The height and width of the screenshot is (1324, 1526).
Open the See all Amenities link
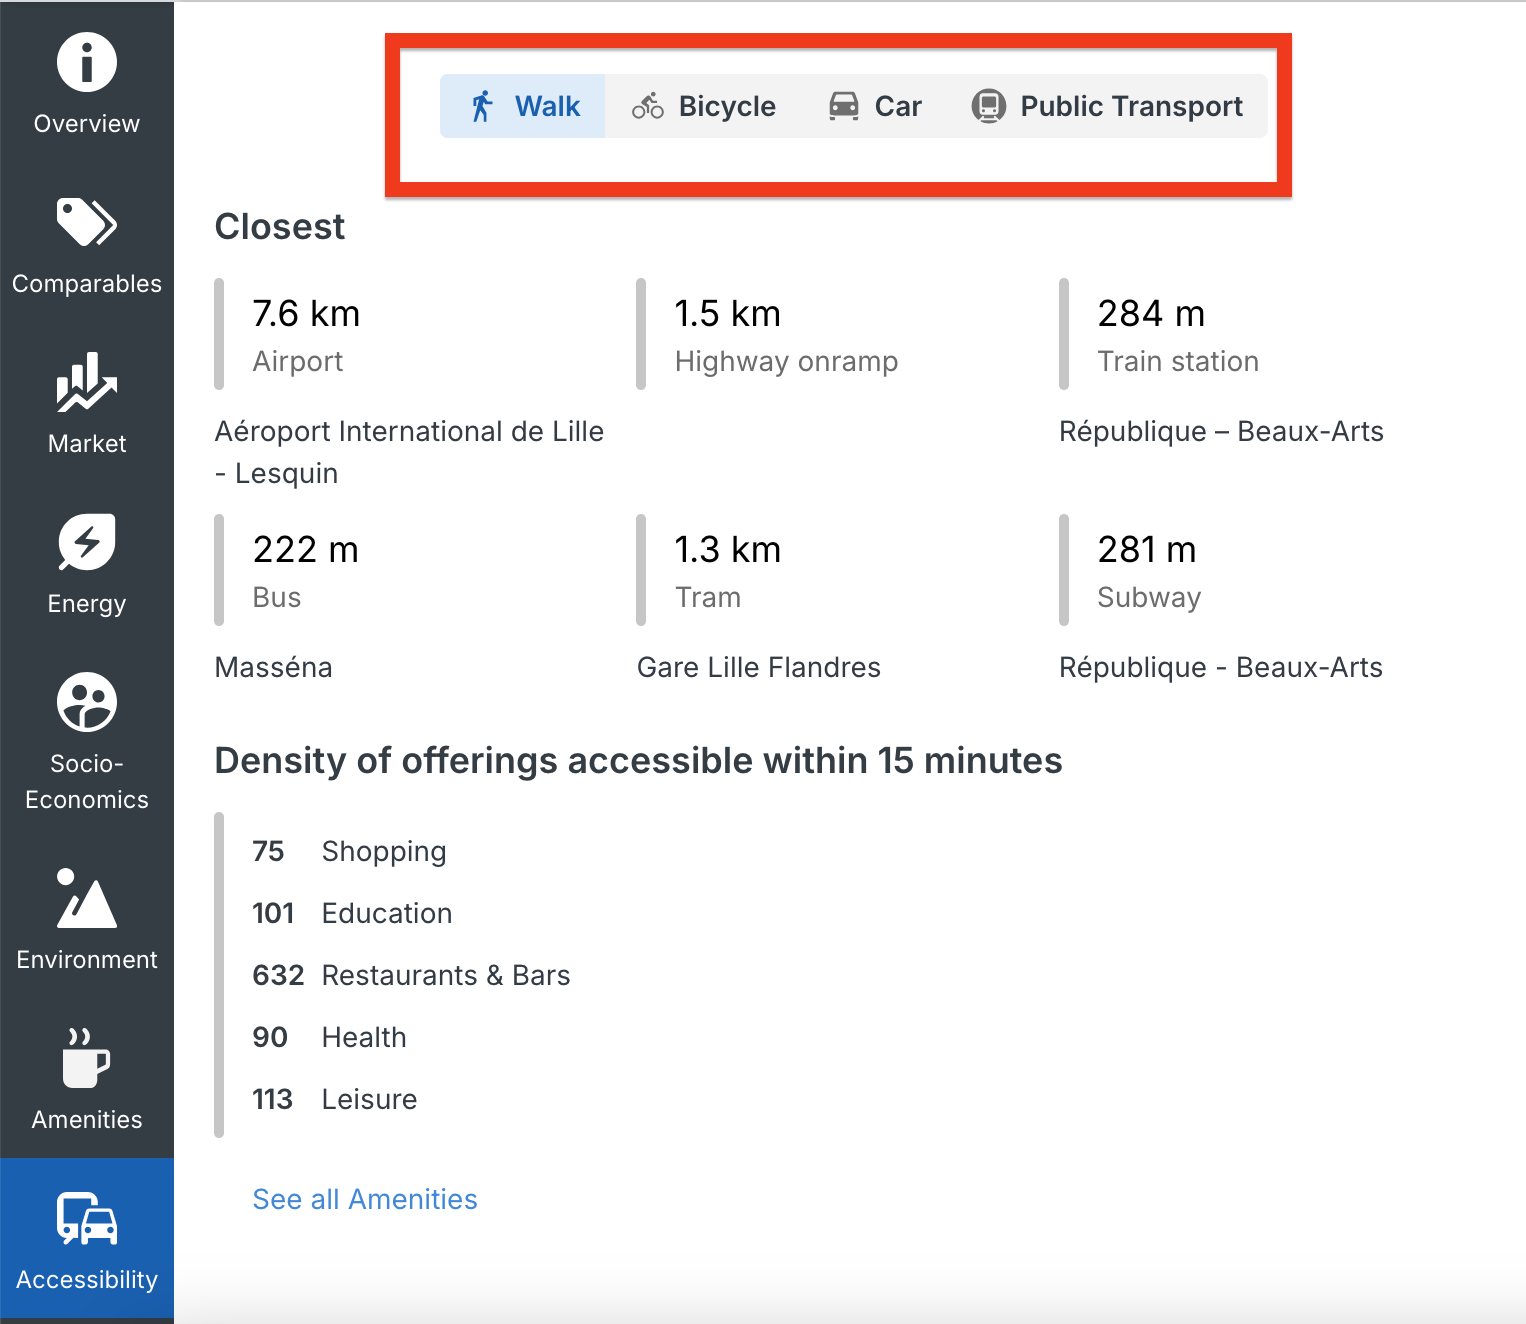tap(365, 1199)
